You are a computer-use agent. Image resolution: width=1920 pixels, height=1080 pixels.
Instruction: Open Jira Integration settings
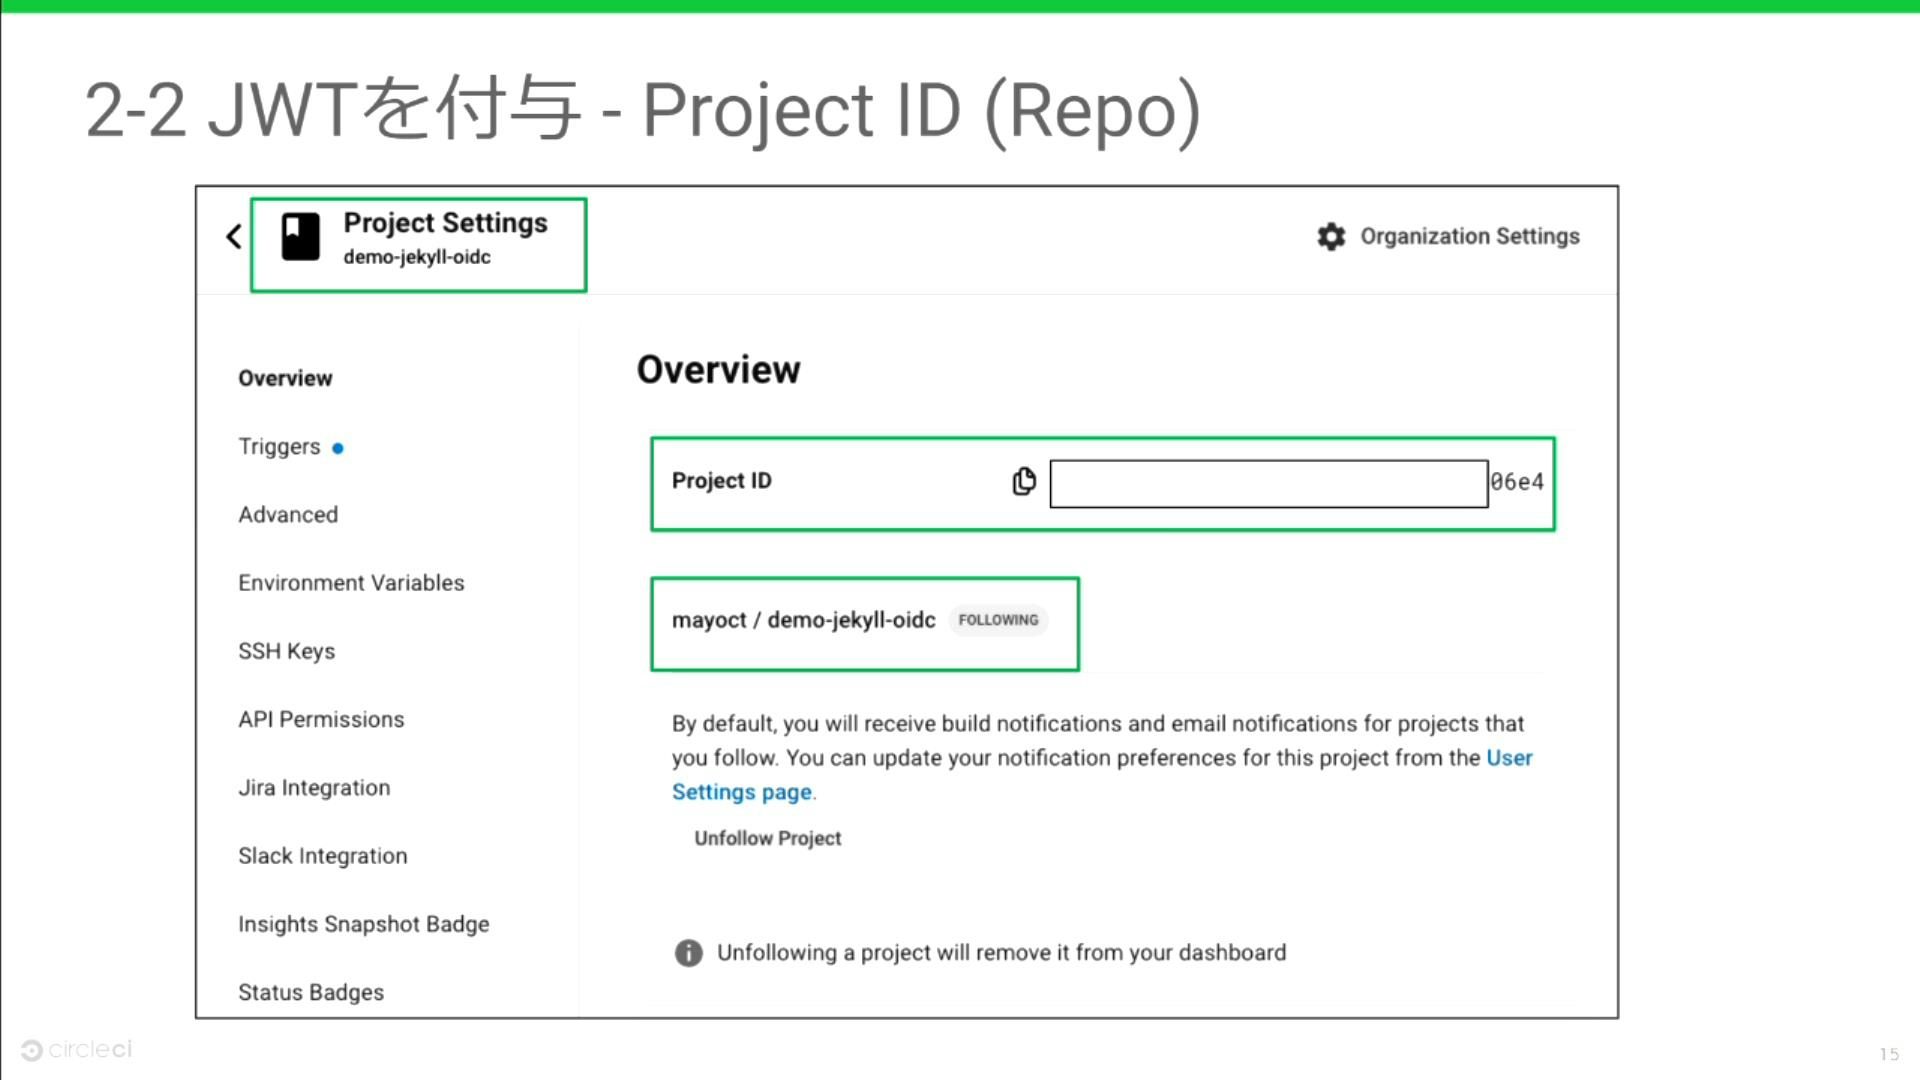point(314,787)
